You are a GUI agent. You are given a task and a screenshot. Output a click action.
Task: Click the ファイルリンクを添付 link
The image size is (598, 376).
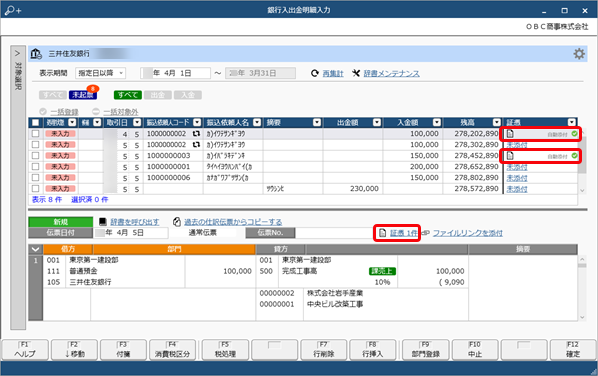point(468,233)
